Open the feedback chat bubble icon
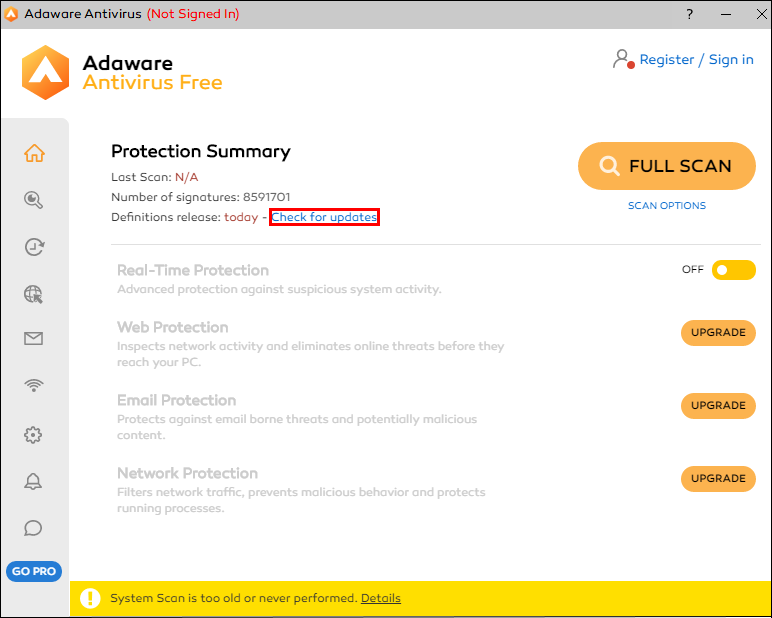Viewport: 772px width, 618px height. (x=33, y=528)
